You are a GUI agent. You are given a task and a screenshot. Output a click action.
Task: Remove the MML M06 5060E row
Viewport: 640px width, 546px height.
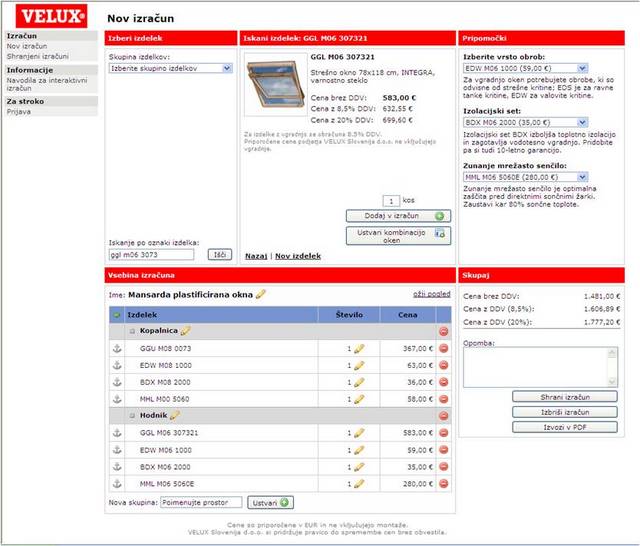tap(443, 483)
